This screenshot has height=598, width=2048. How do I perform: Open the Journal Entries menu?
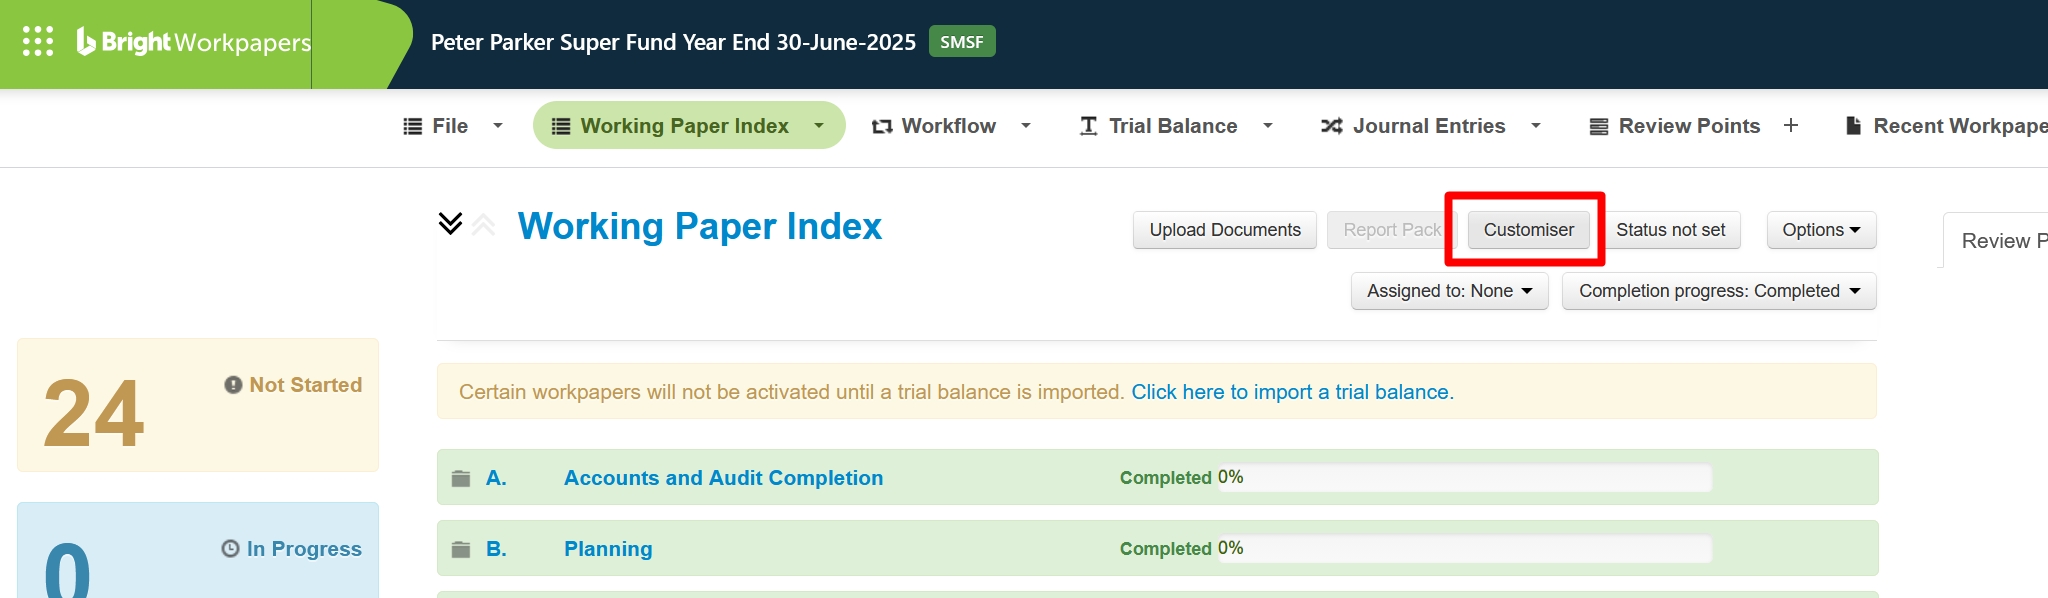click(1429, 126)
